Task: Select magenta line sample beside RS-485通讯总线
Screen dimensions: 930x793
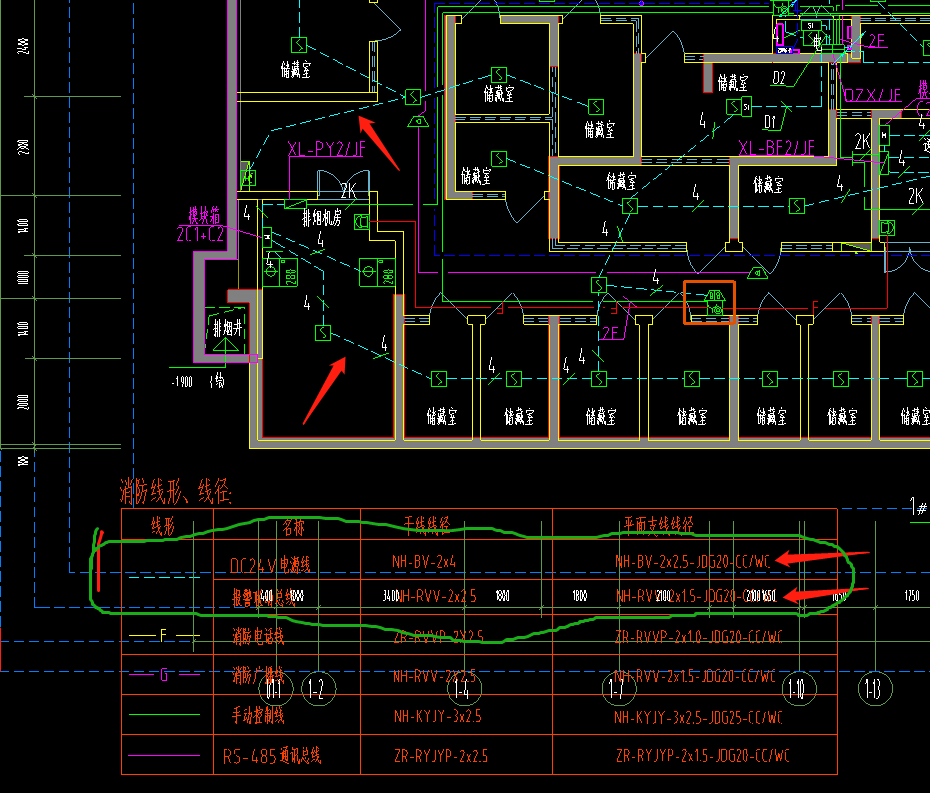Action: pos(164,756)
